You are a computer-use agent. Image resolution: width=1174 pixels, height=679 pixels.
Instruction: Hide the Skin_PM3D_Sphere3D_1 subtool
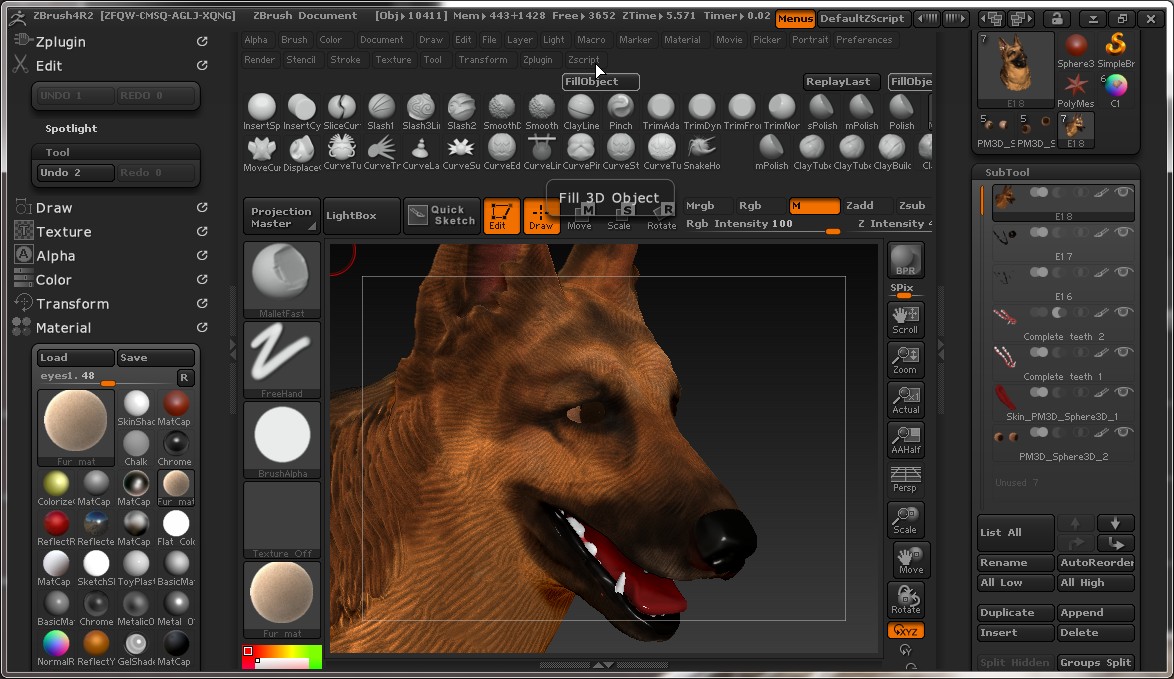pyautogui.click(x=1122, y=392)
